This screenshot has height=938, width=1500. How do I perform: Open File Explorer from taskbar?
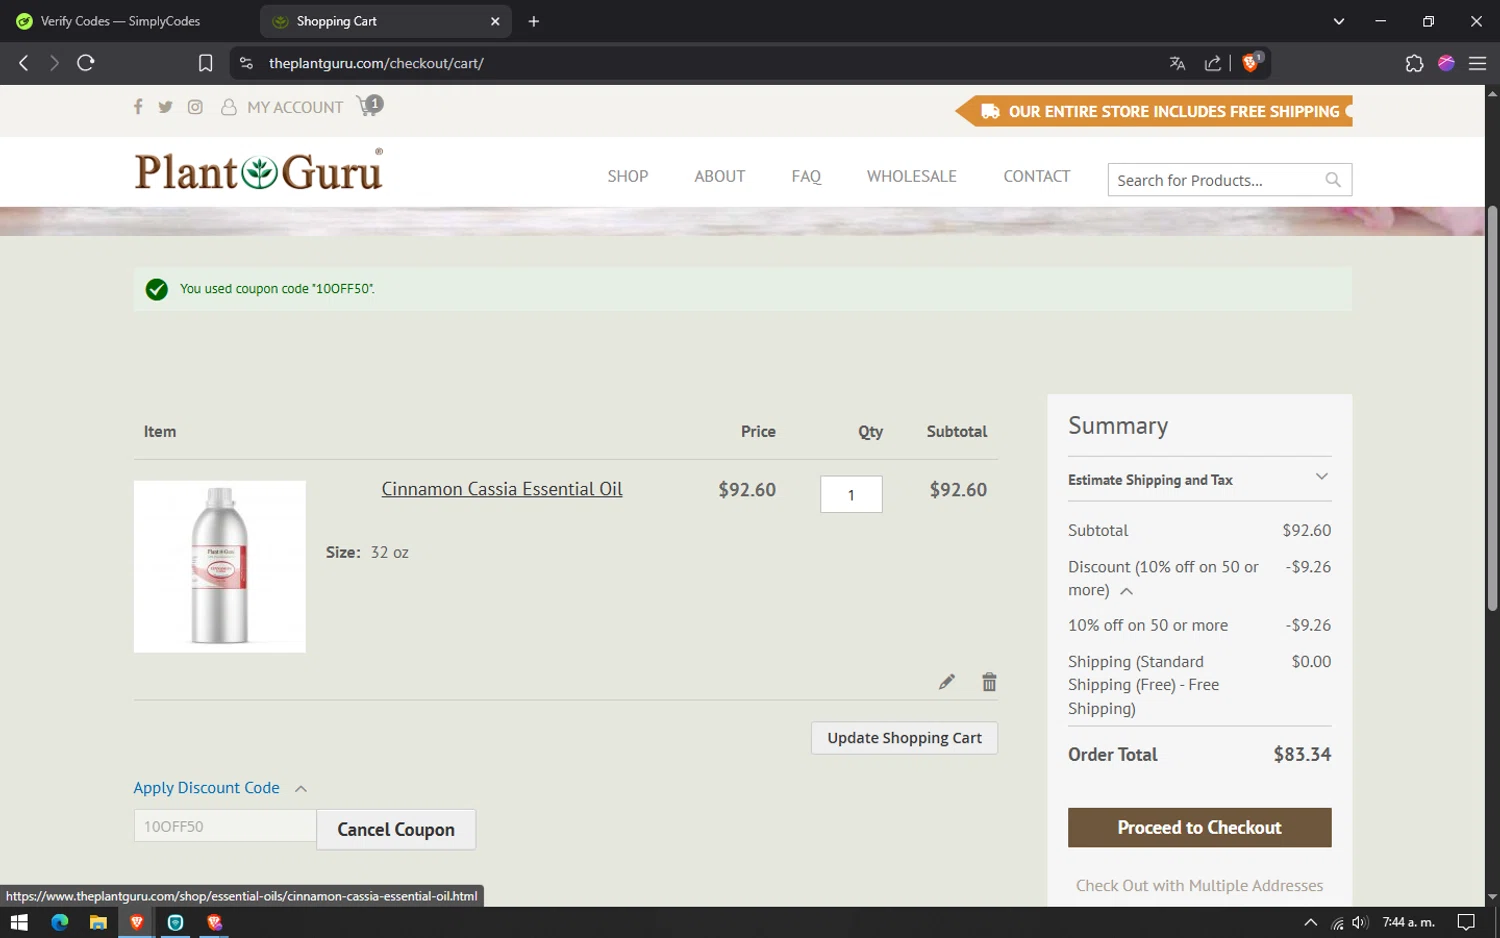(98, 922)
